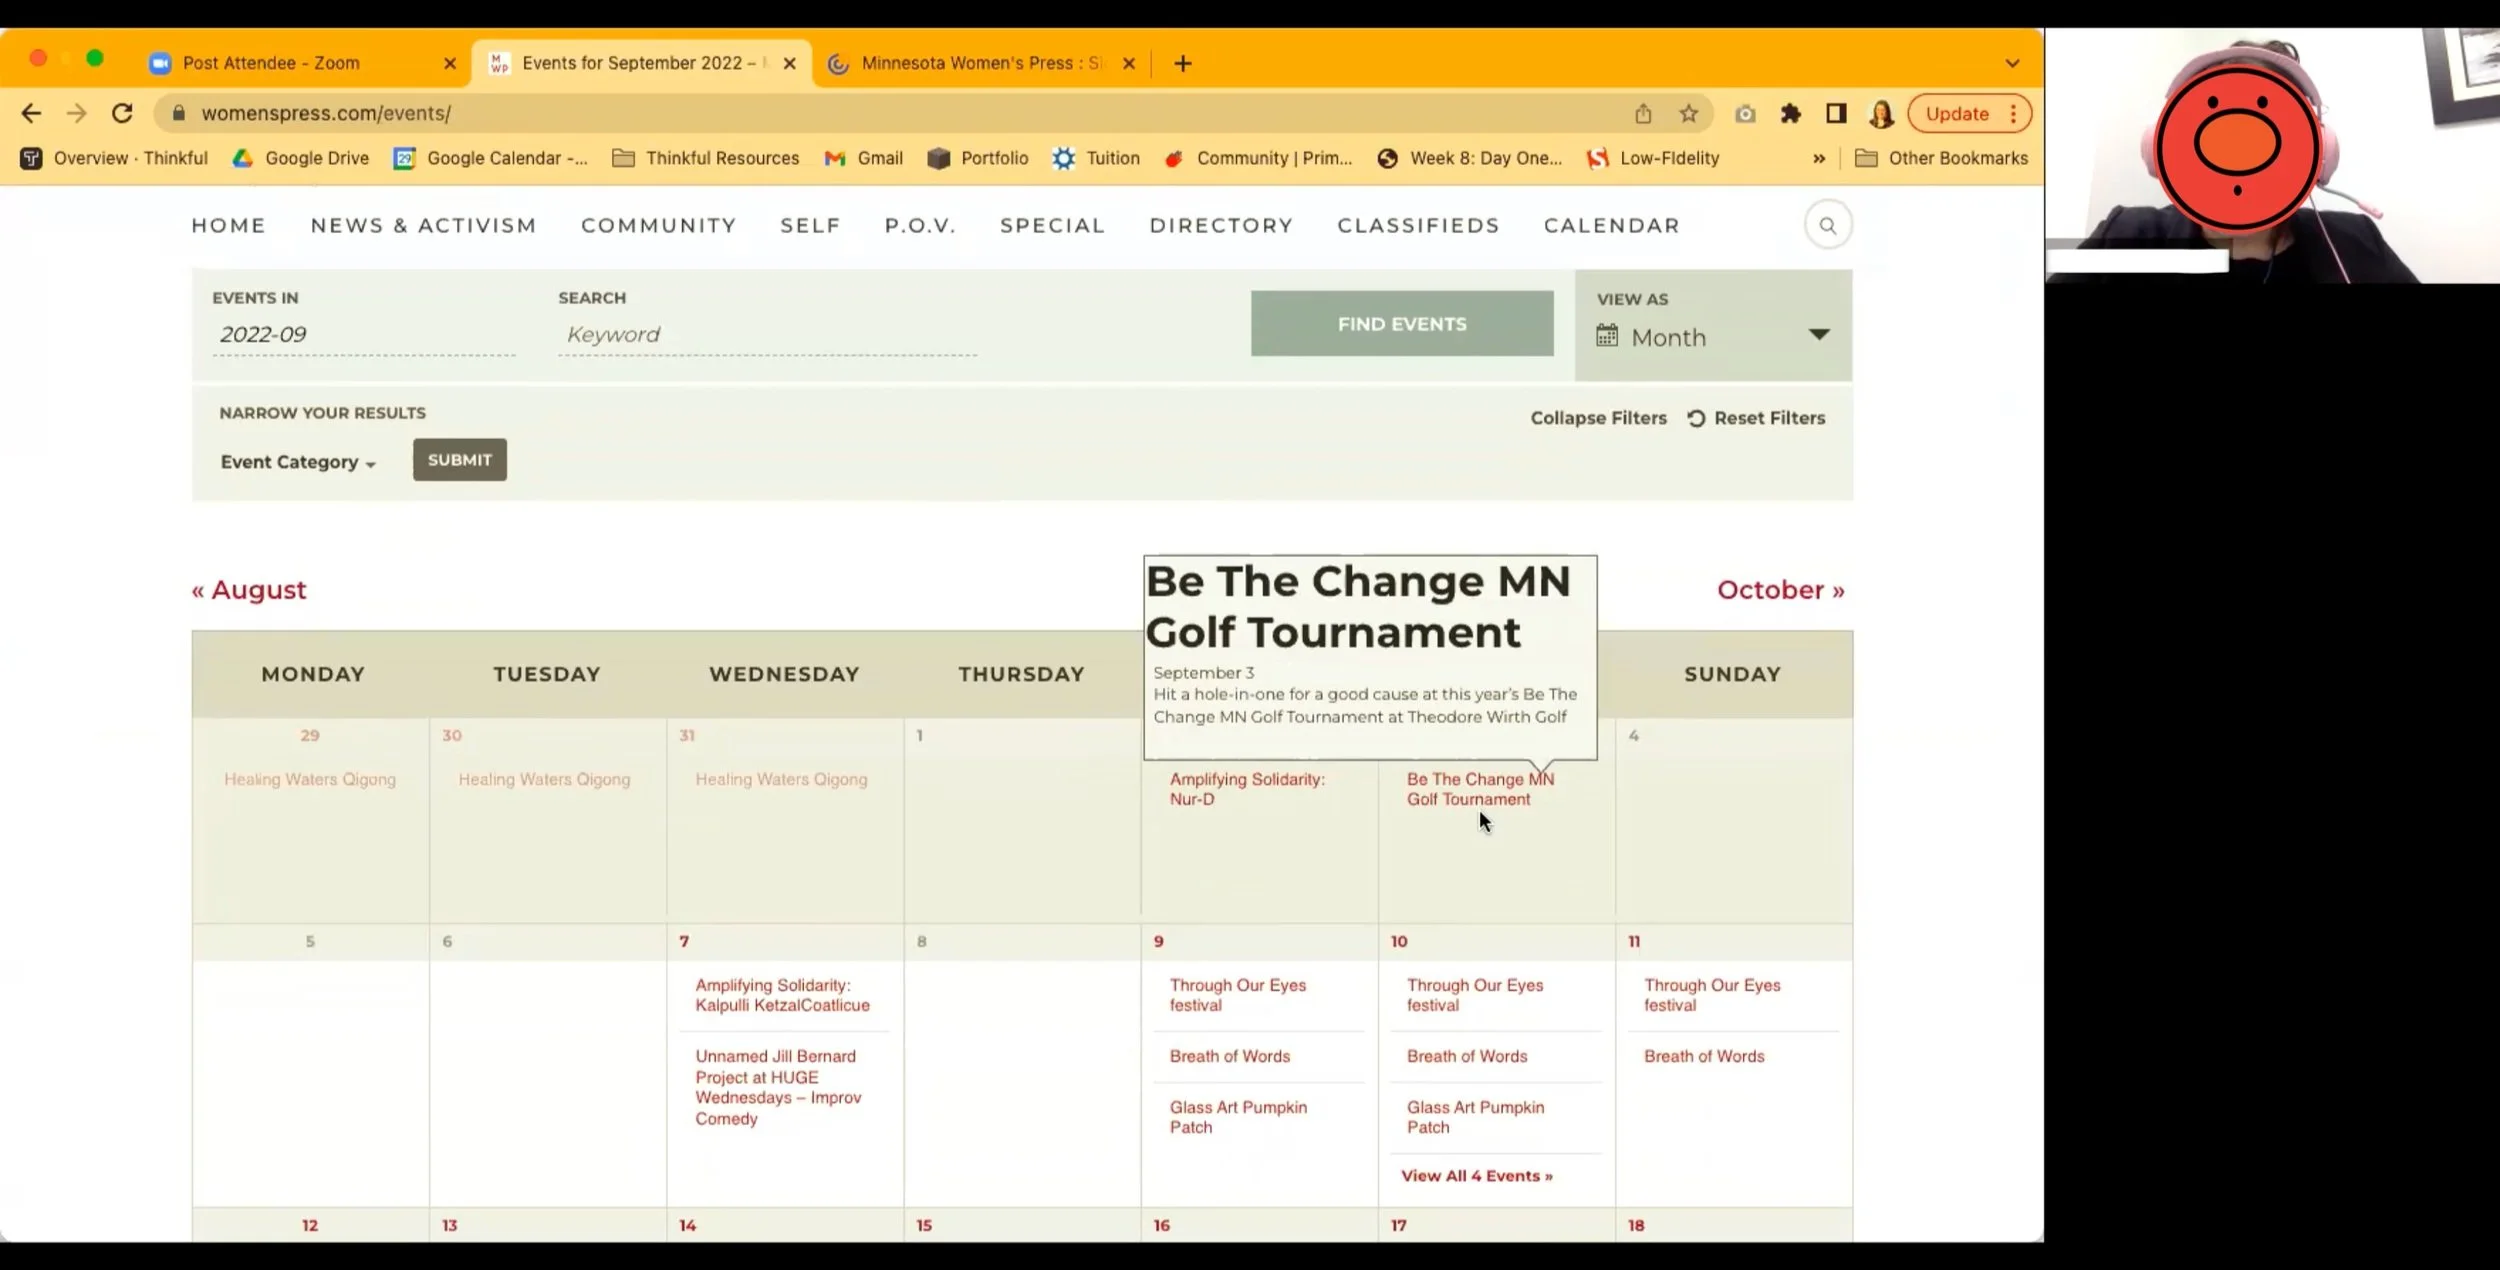
Task: Click the Keyword search field
Action: [x=766, y=335]
